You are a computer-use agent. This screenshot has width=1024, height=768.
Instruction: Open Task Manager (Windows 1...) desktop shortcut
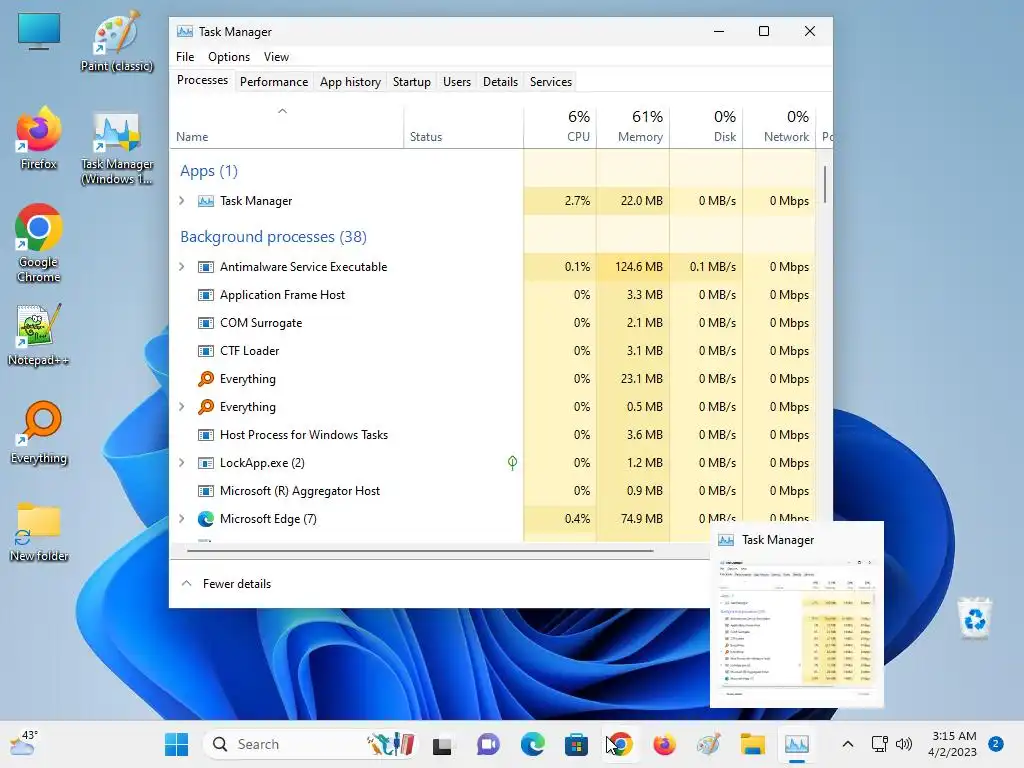[117, 148]
